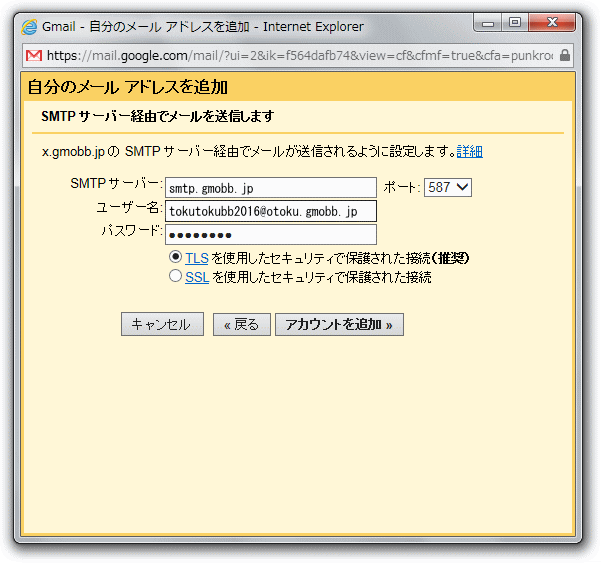
Task: Focus the password input field
Action: [271, 234]
